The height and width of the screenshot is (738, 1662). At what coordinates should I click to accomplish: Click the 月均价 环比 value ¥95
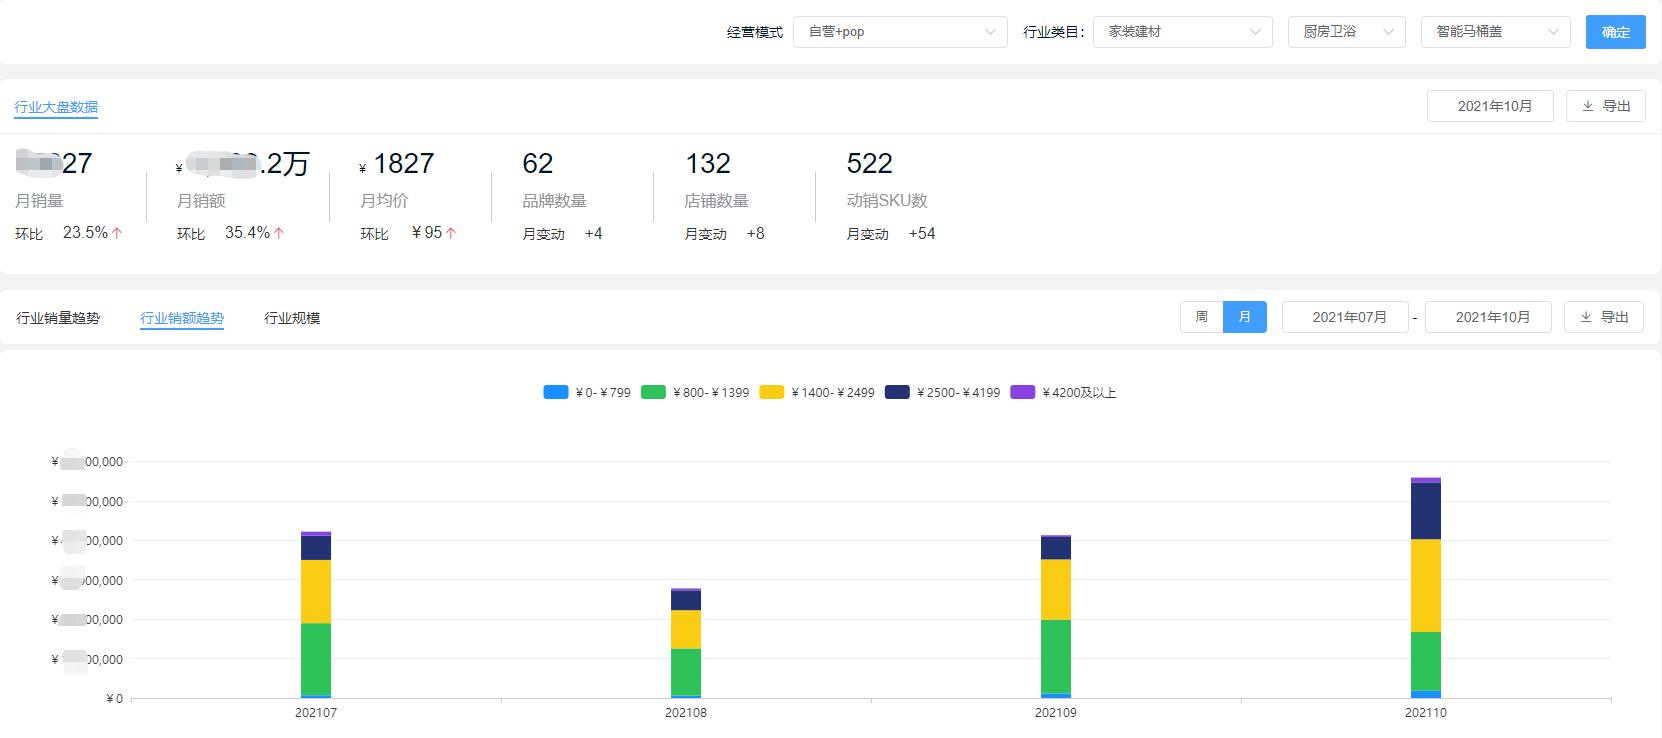427,233
